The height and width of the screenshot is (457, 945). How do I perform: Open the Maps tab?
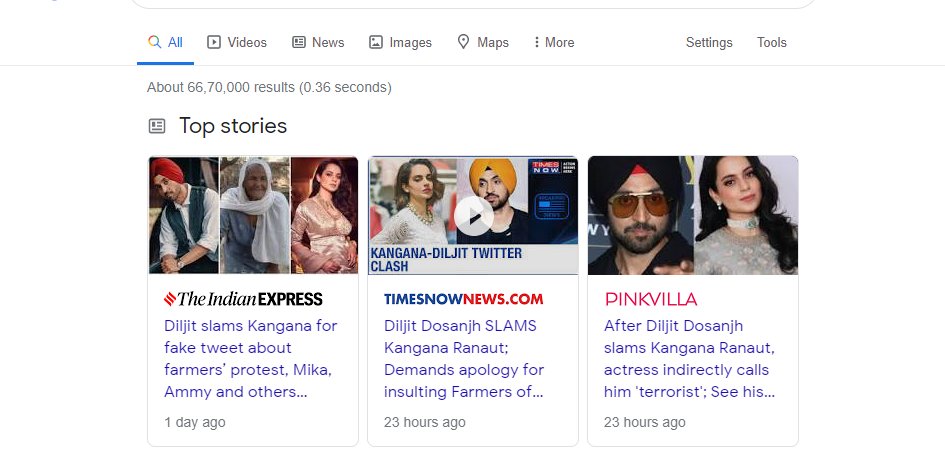pos(483,42)
